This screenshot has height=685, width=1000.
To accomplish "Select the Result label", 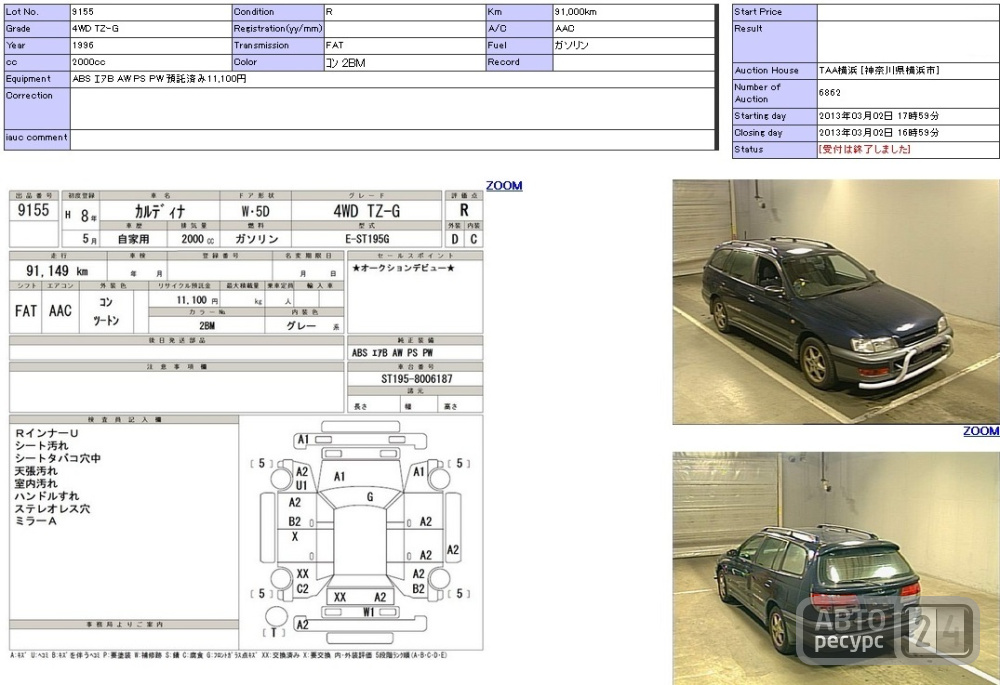I will (748, 29).
